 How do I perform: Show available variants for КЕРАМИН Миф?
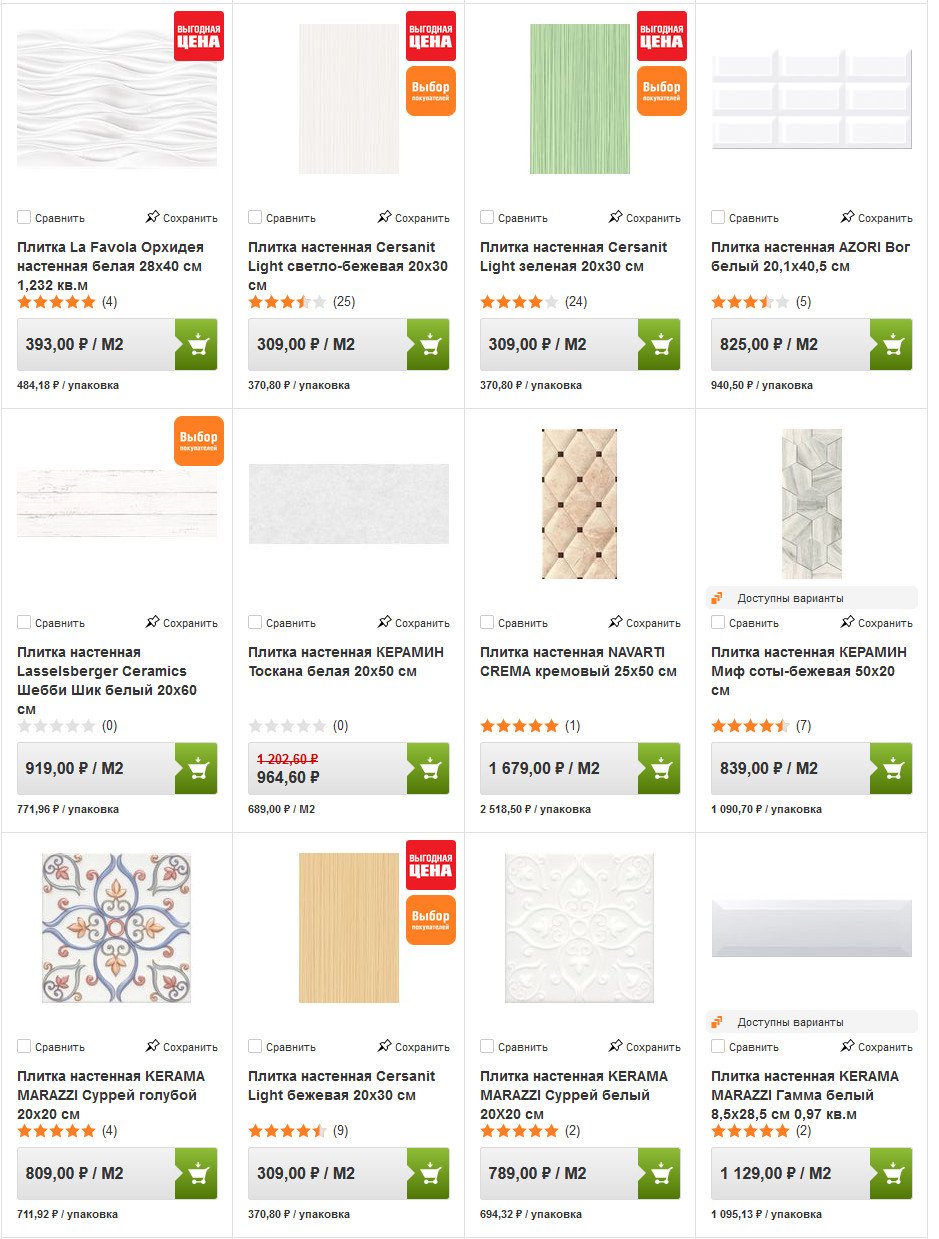pyautogui.click(x=790, y=599)
